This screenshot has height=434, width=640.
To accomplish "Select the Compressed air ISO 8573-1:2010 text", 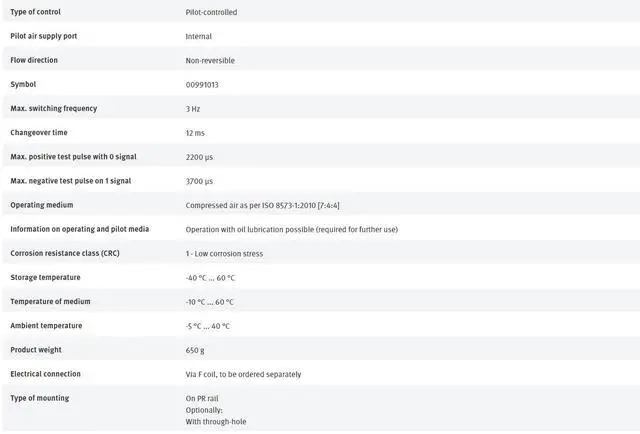I will [262, 205].
